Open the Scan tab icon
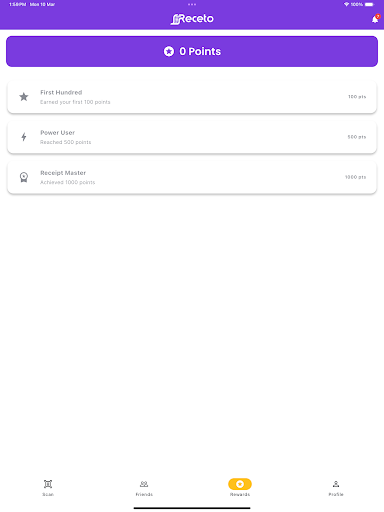 (x=48, y=484)
